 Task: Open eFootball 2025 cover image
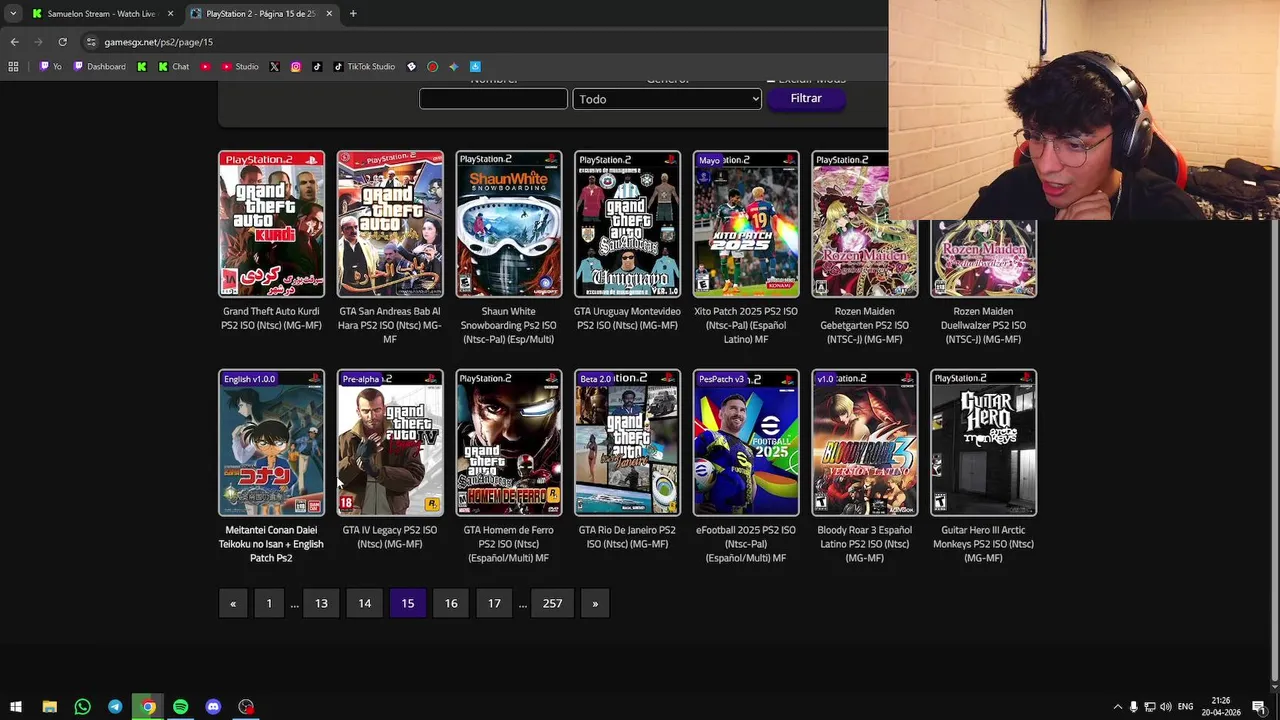(x=746, y=443)
